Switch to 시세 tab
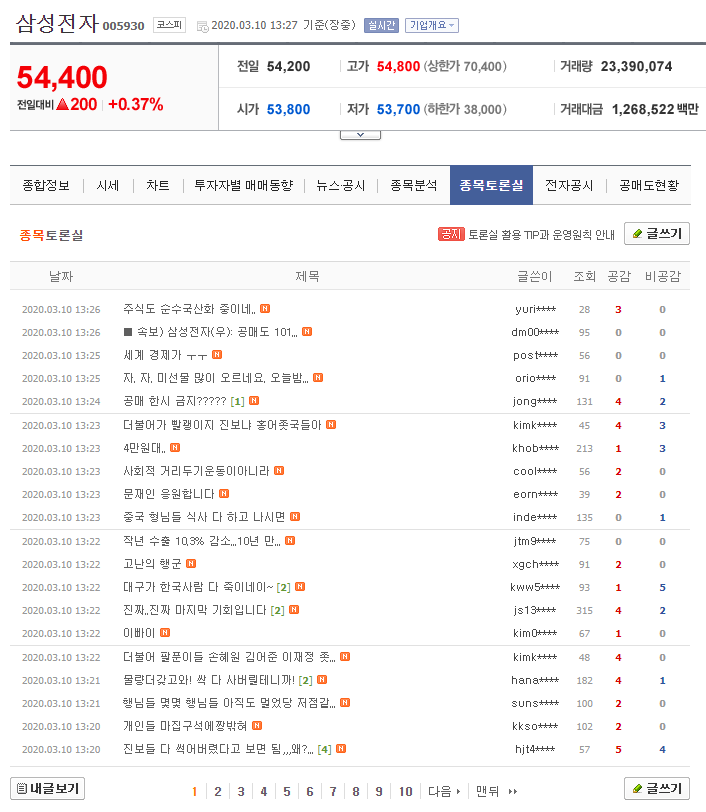Image resolution: width=706 pixels, height=812 pixels. 108,185
